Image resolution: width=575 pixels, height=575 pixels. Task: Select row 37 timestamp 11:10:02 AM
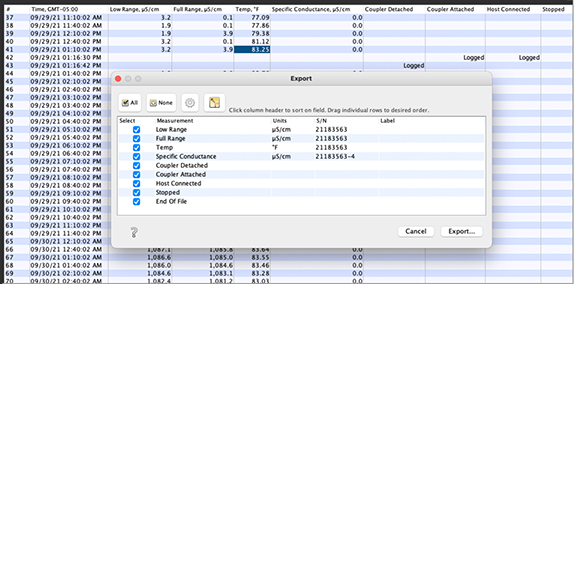(x=66, y=18)
